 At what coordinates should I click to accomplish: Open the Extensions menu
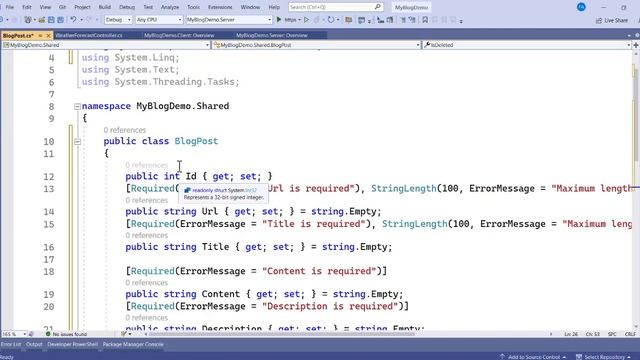tap(220, 7)
